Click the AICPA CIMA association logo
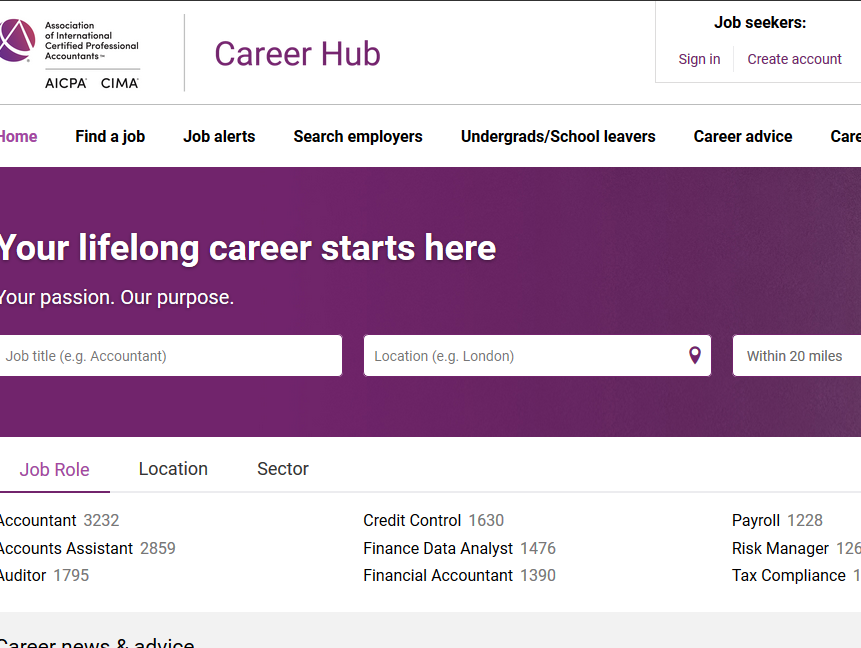This screenshot has width=861, height=648. point(70,53)
